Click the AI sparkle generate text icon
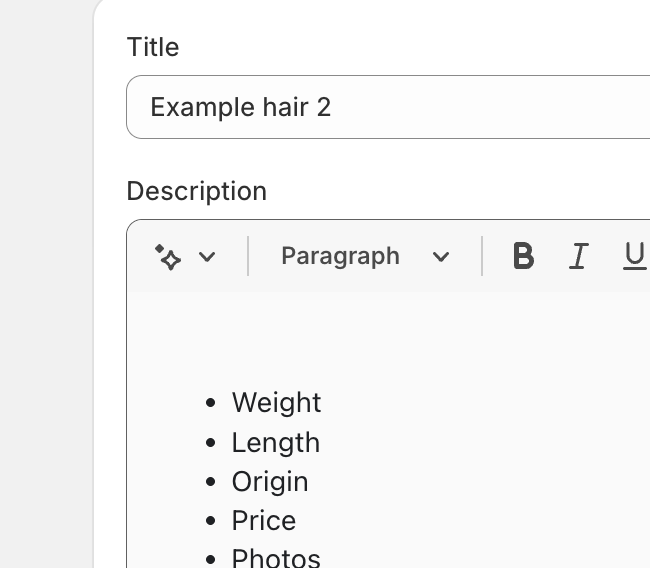 (168, 257)
